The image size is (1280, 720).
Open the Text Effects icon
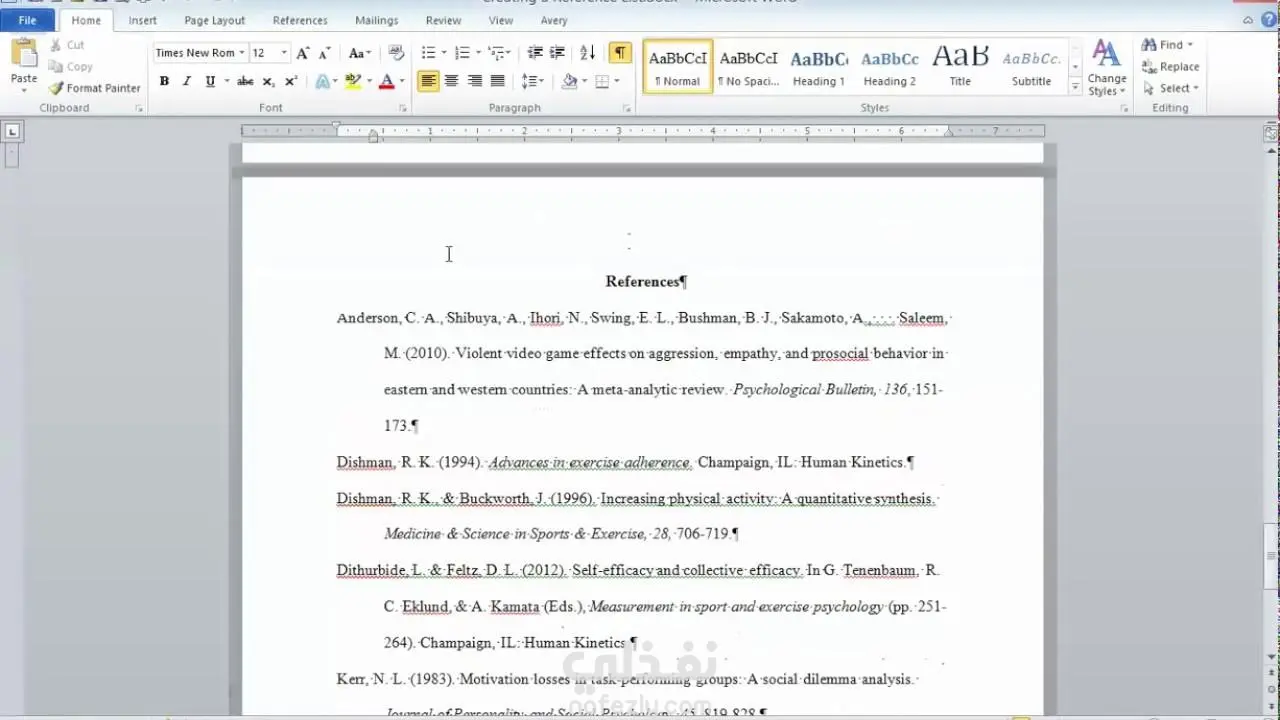click(323, 81)
